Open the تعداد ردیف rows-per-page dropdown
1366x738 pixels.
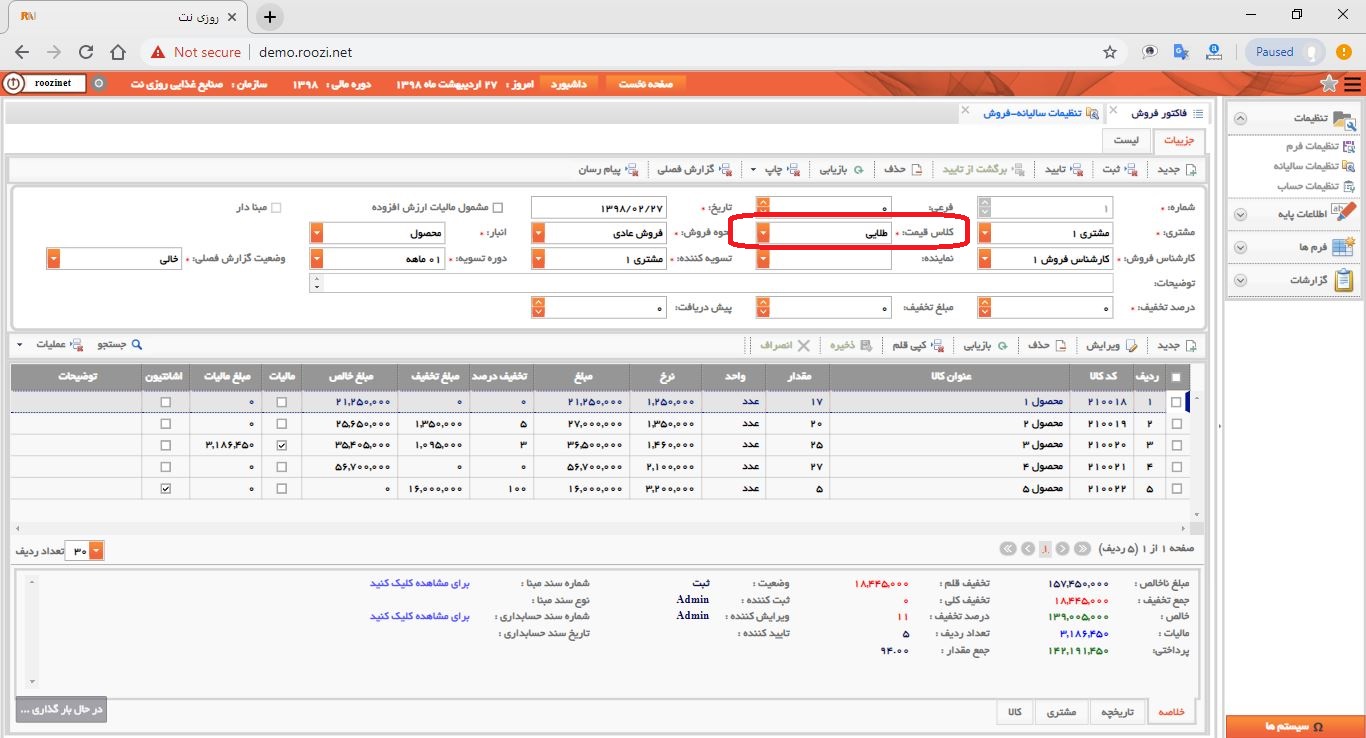[96, 551]
